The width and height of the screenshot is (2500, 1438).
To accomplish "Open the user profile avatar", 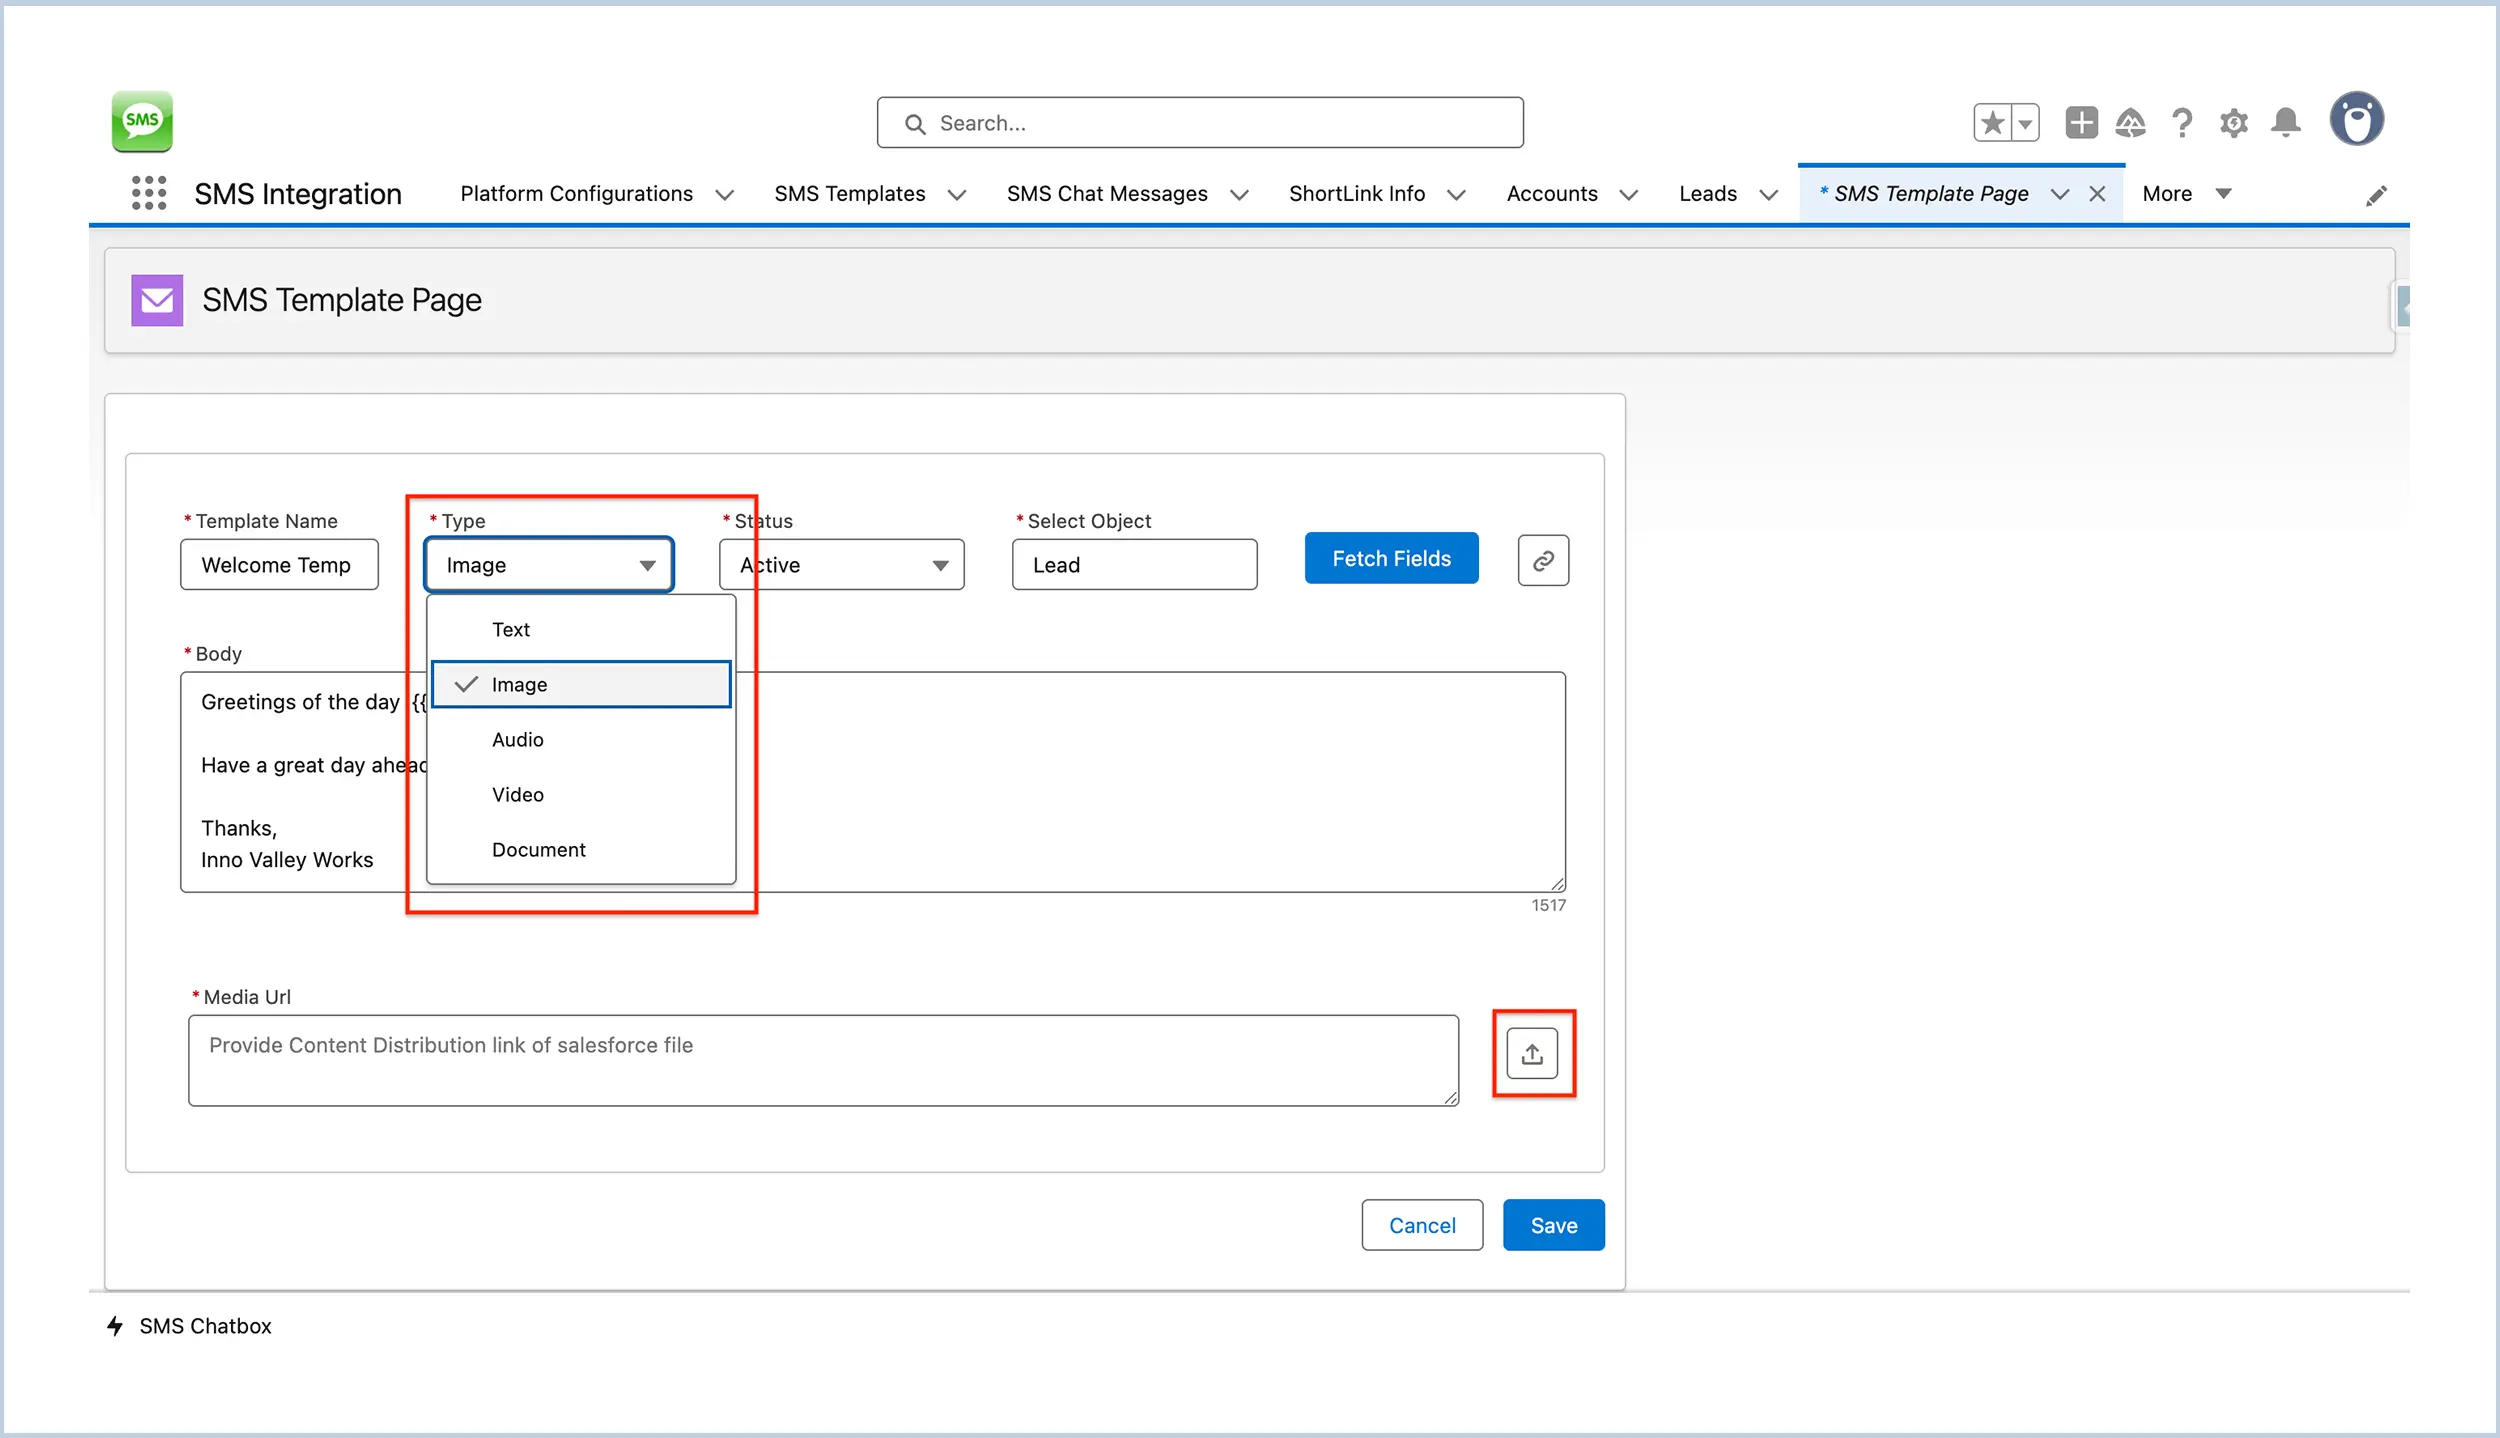I will pyautogui.click(x=2357, y=118).
